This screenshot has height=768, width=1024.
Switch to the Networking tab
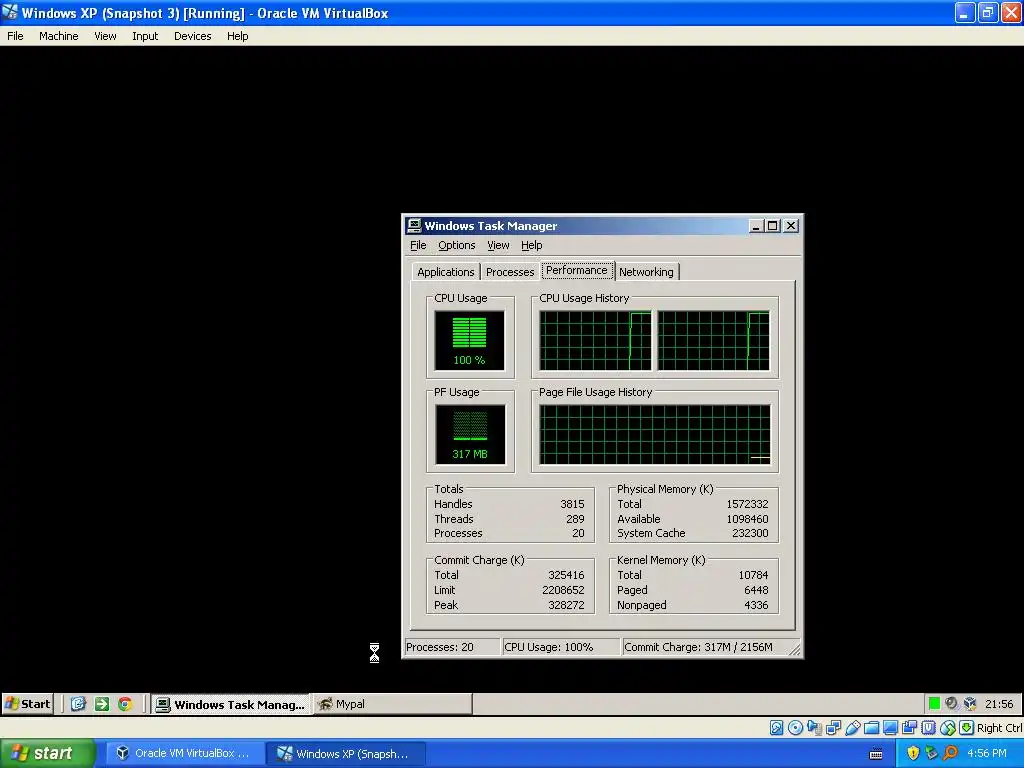[x=647, y=272]
